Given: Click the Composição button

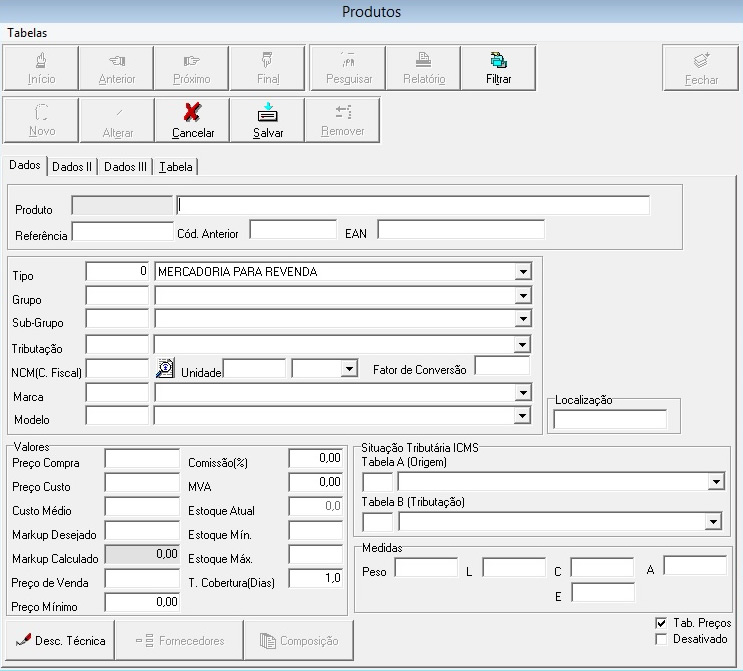Looking at the screenshot, I should tap(299, 641).
